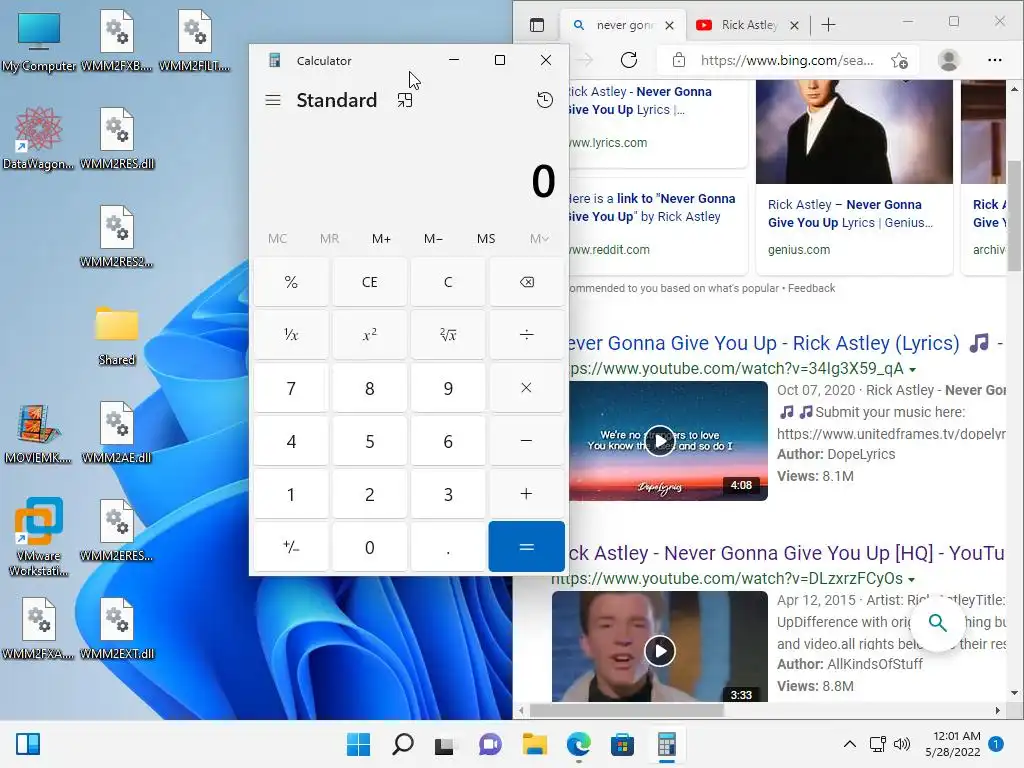
Task: Click CE to clear entry
Action: pyautogui.click(x=370, y=282)
